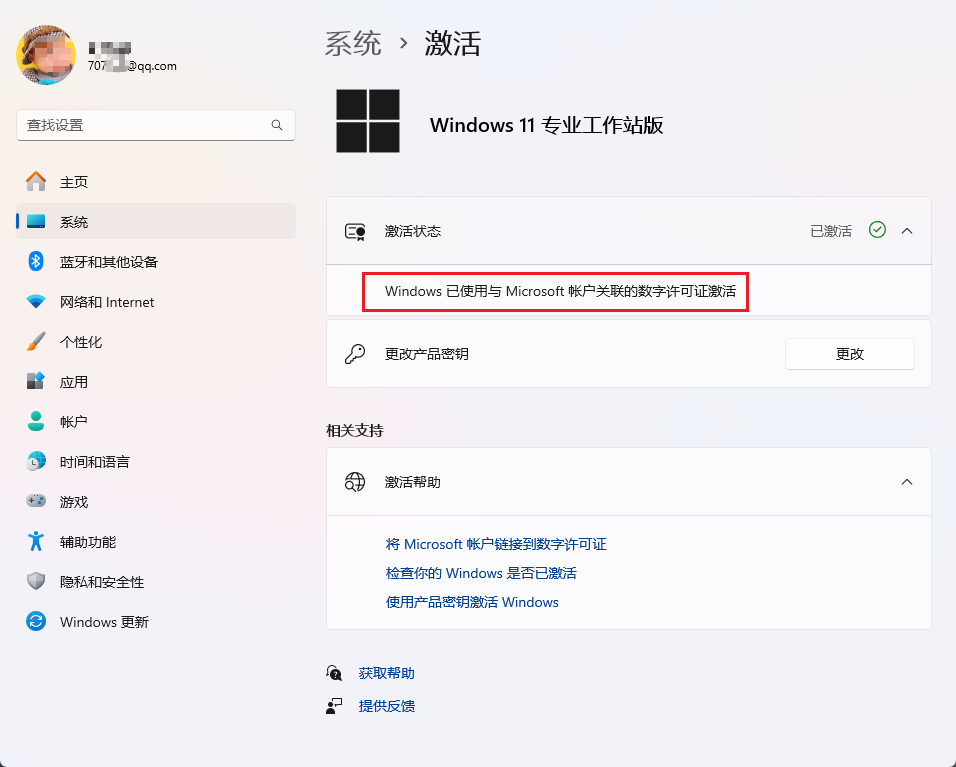Click the 提供反馈 person icon
956x767 pixels.
coord(334,706)
